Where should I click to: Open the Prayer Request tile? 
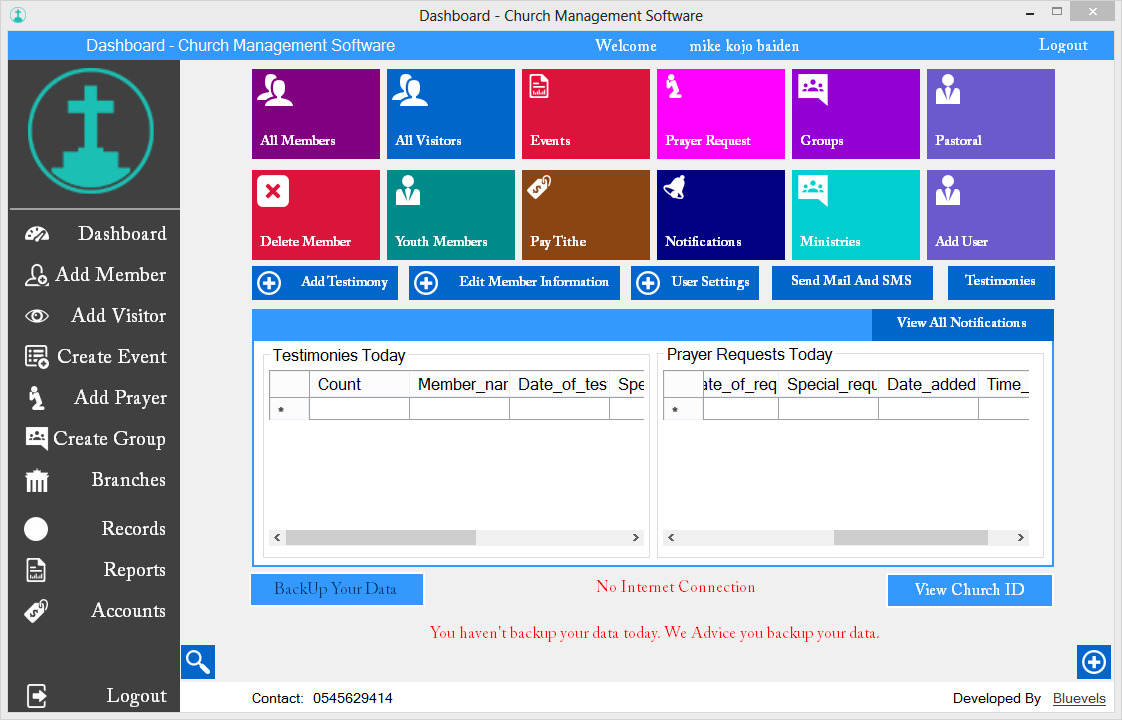(720, 114)
